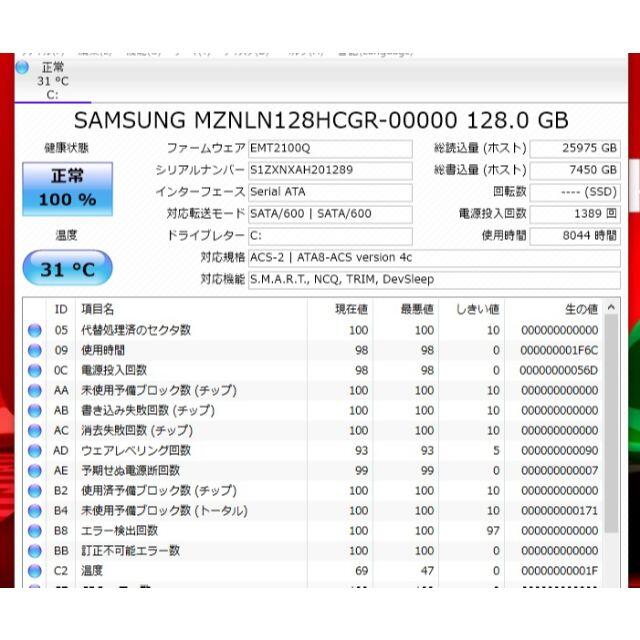Select the エラー検出回数 row

point(313,531)
